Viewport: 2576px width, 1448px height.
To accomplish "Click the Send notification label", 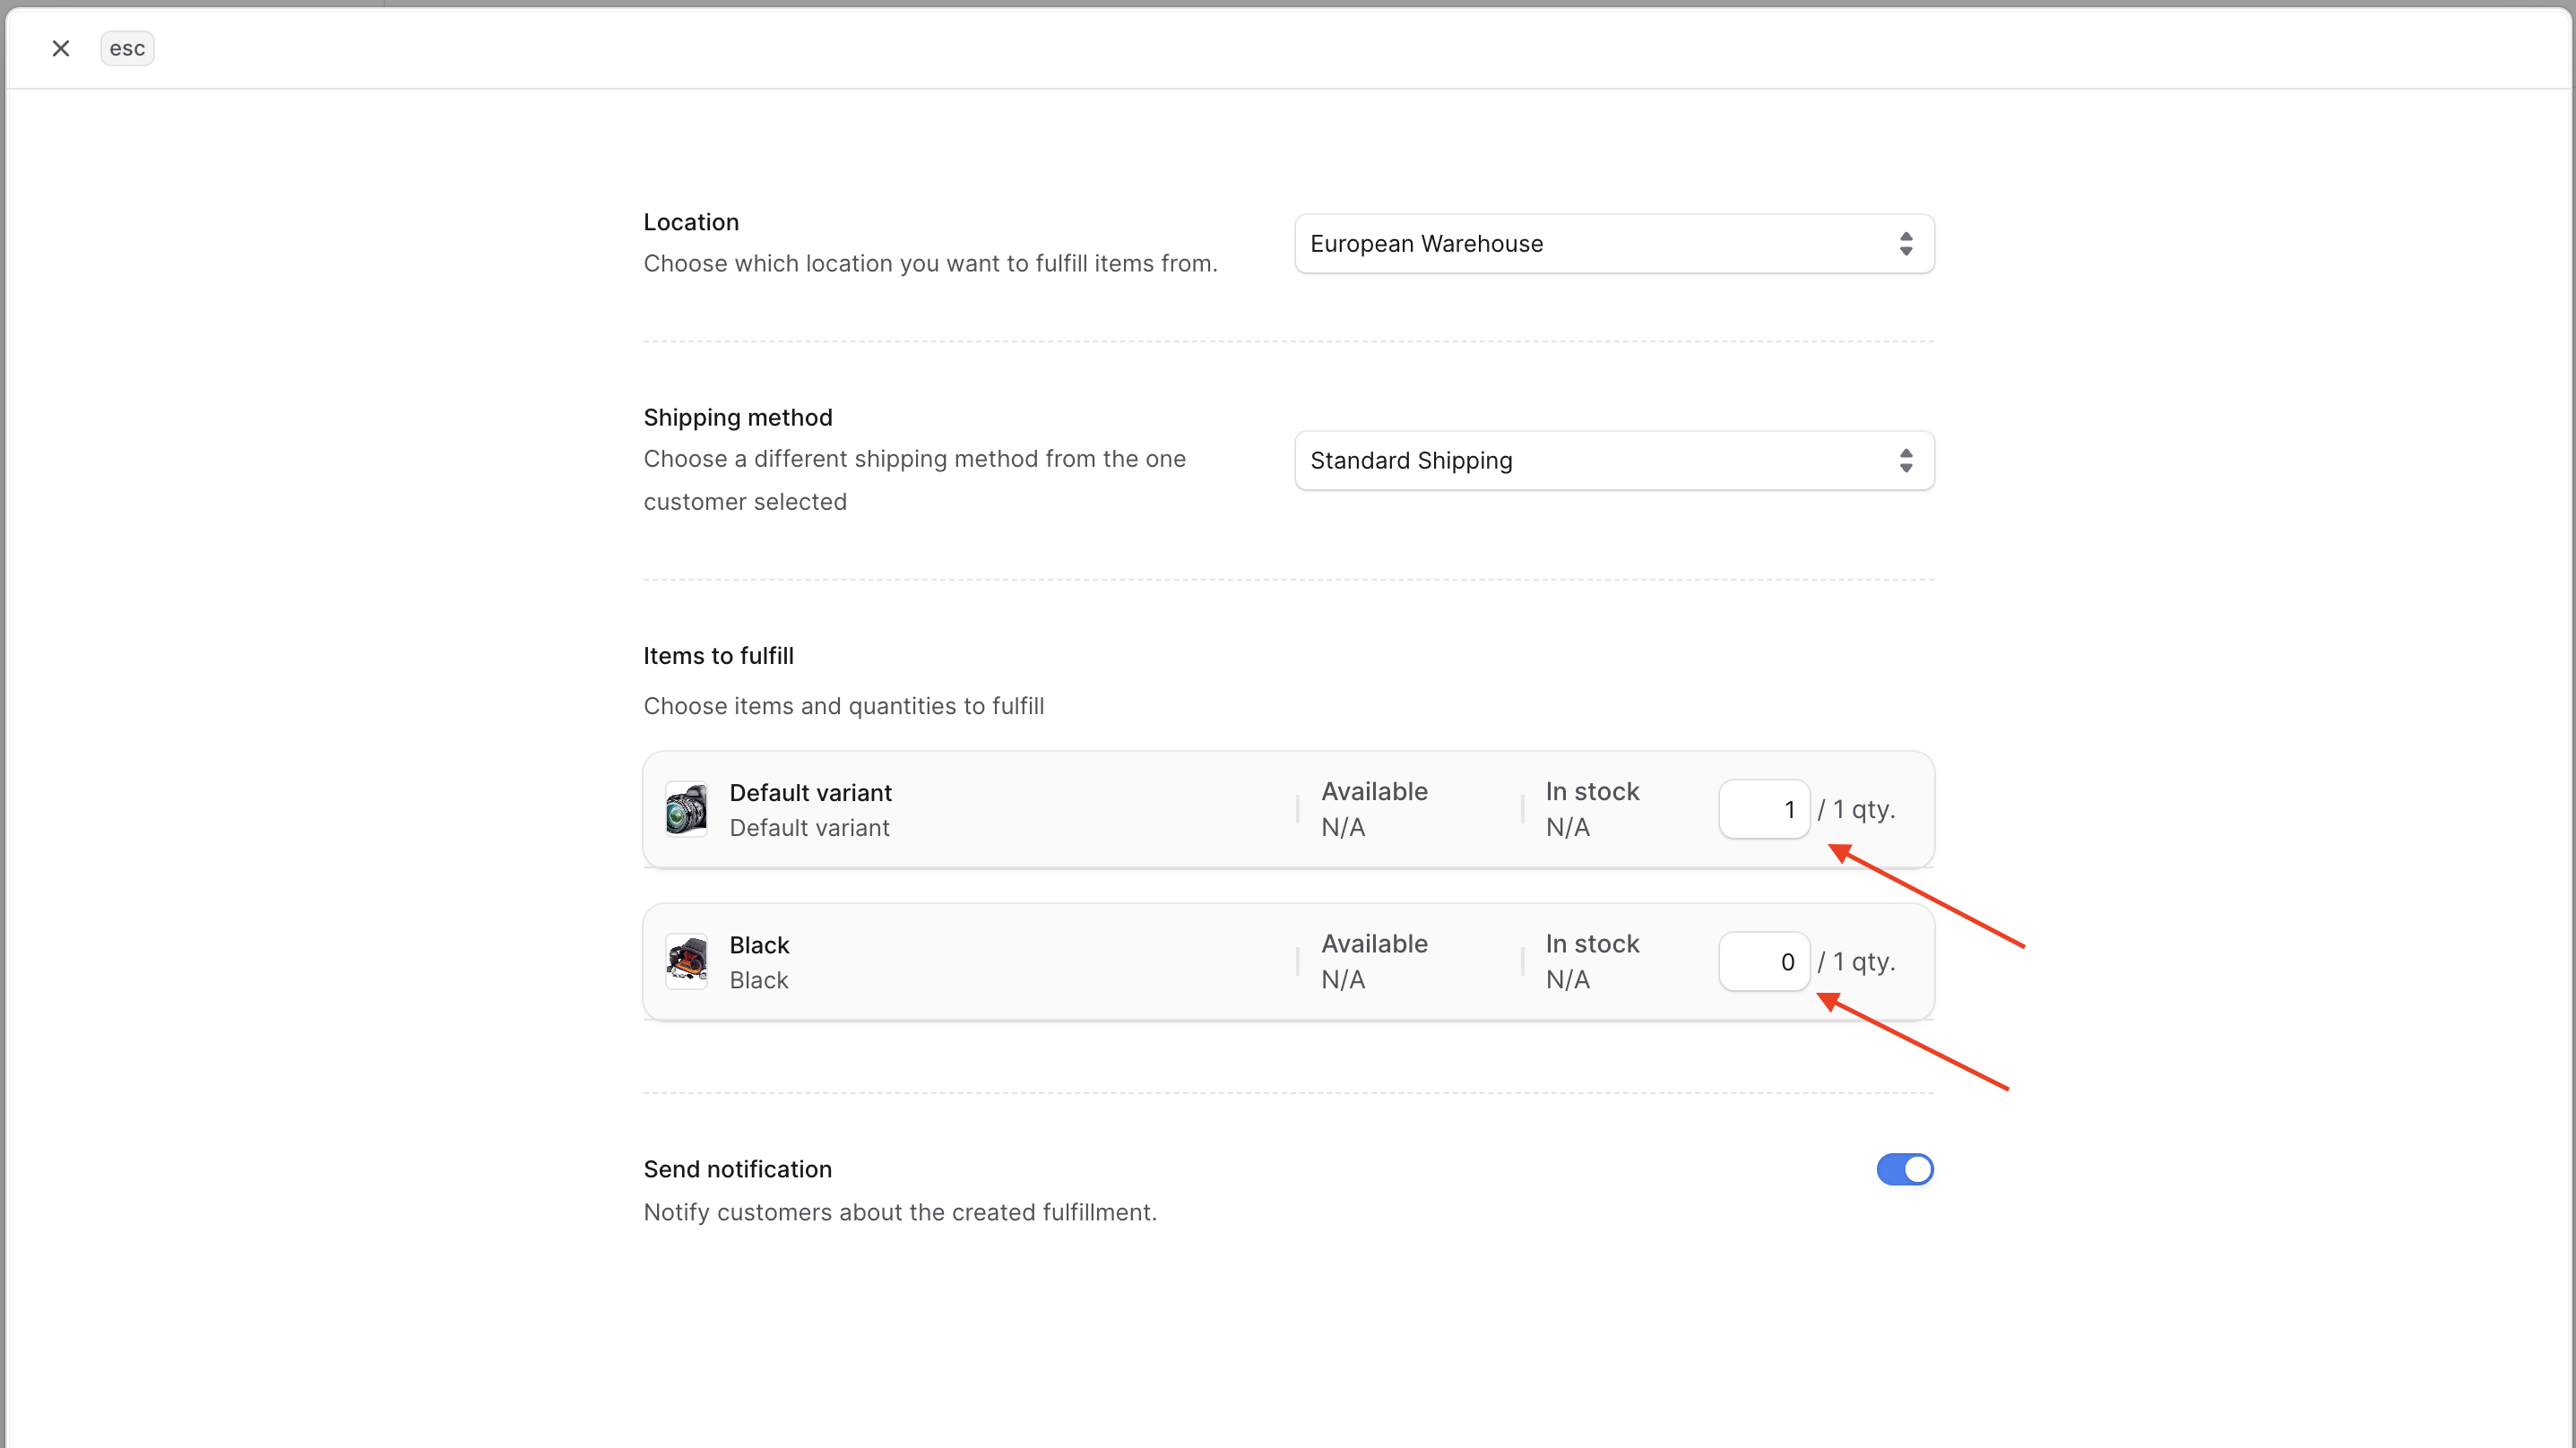I will point(737,1169).
